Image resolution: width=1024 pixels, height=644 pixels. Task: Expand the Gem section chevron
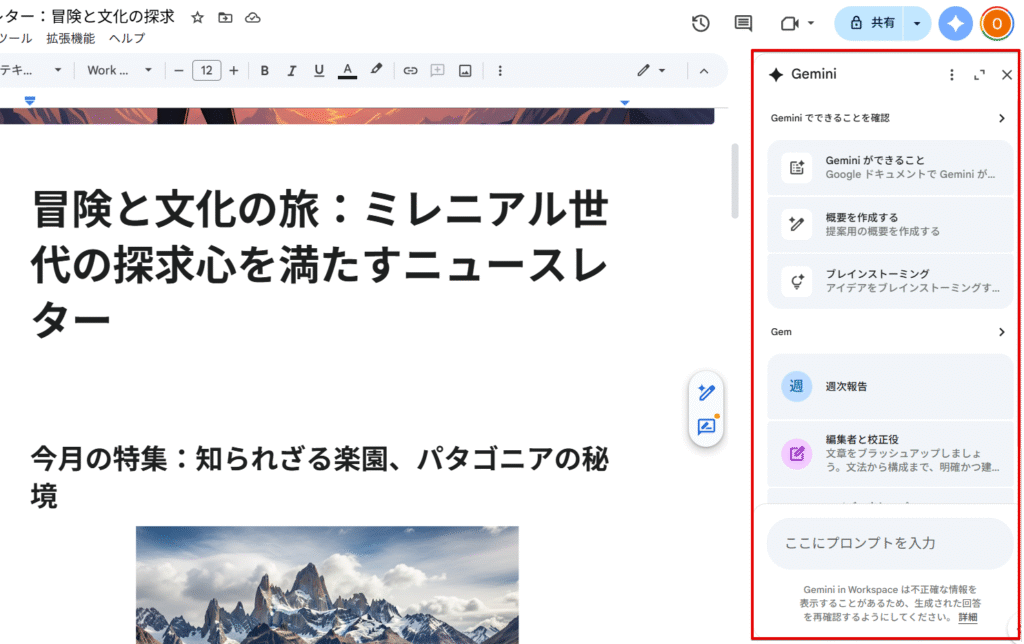point(1001,332)
